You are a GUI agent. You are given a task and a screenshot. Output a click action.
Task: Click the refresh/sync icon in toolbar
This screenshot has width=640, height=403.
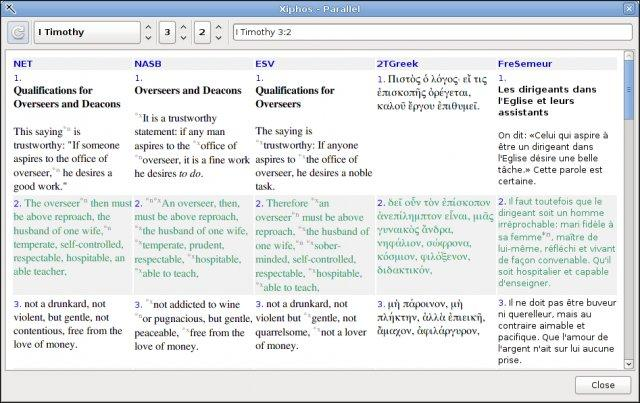click(18, 33)
